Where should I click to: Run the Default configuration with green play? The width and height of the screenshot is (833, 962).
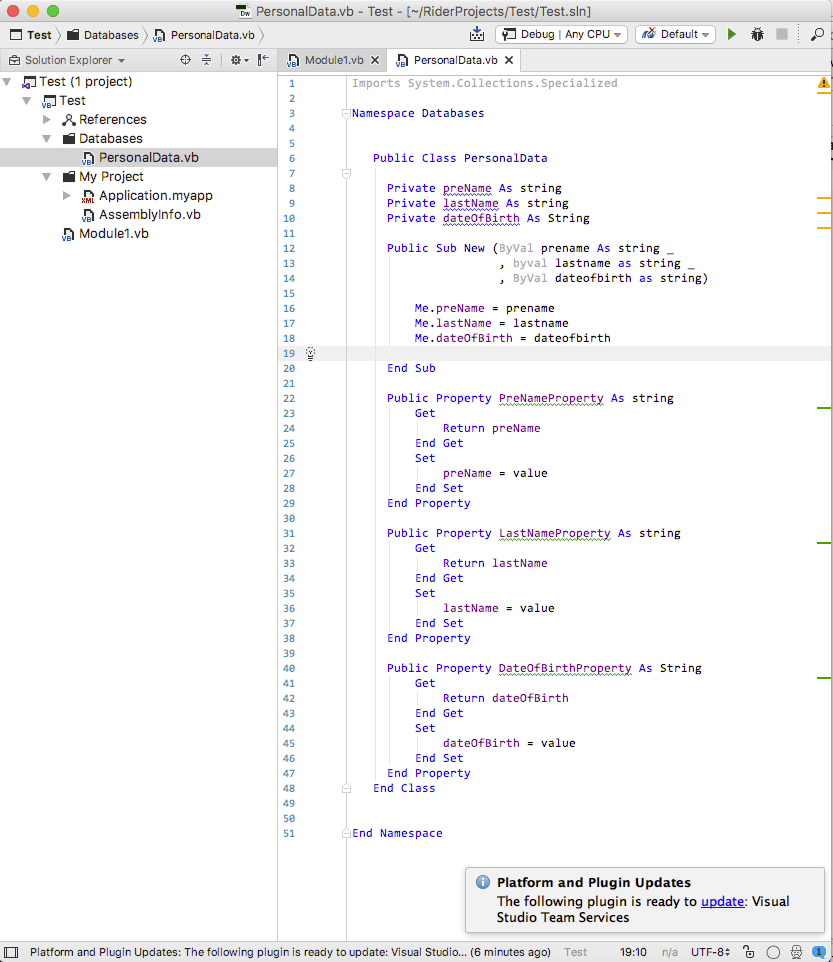click(x=731, y=34)
